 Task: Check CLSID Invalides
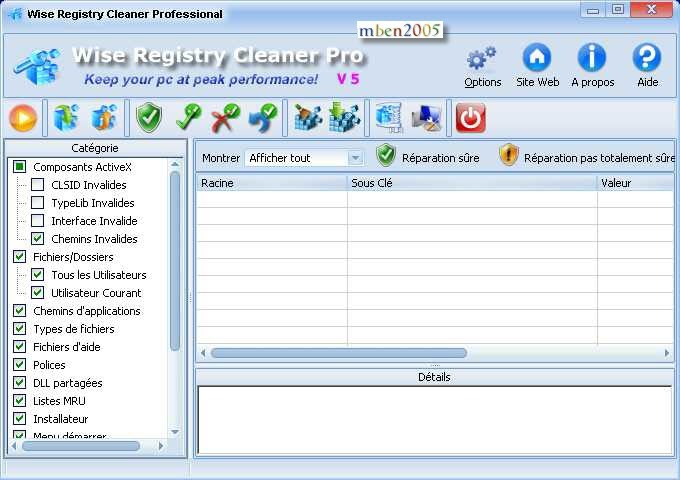coord(38,185)
